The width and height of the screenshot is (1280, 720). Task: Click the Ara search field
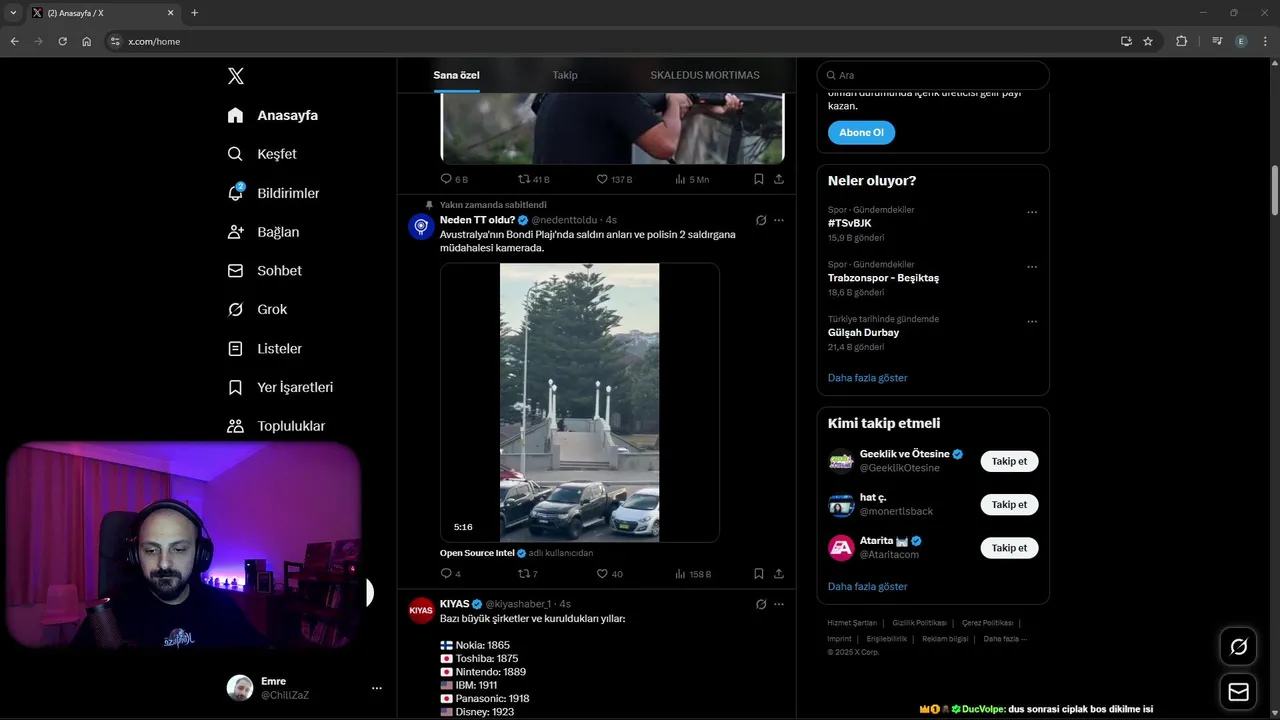click(x=933, y=75)
